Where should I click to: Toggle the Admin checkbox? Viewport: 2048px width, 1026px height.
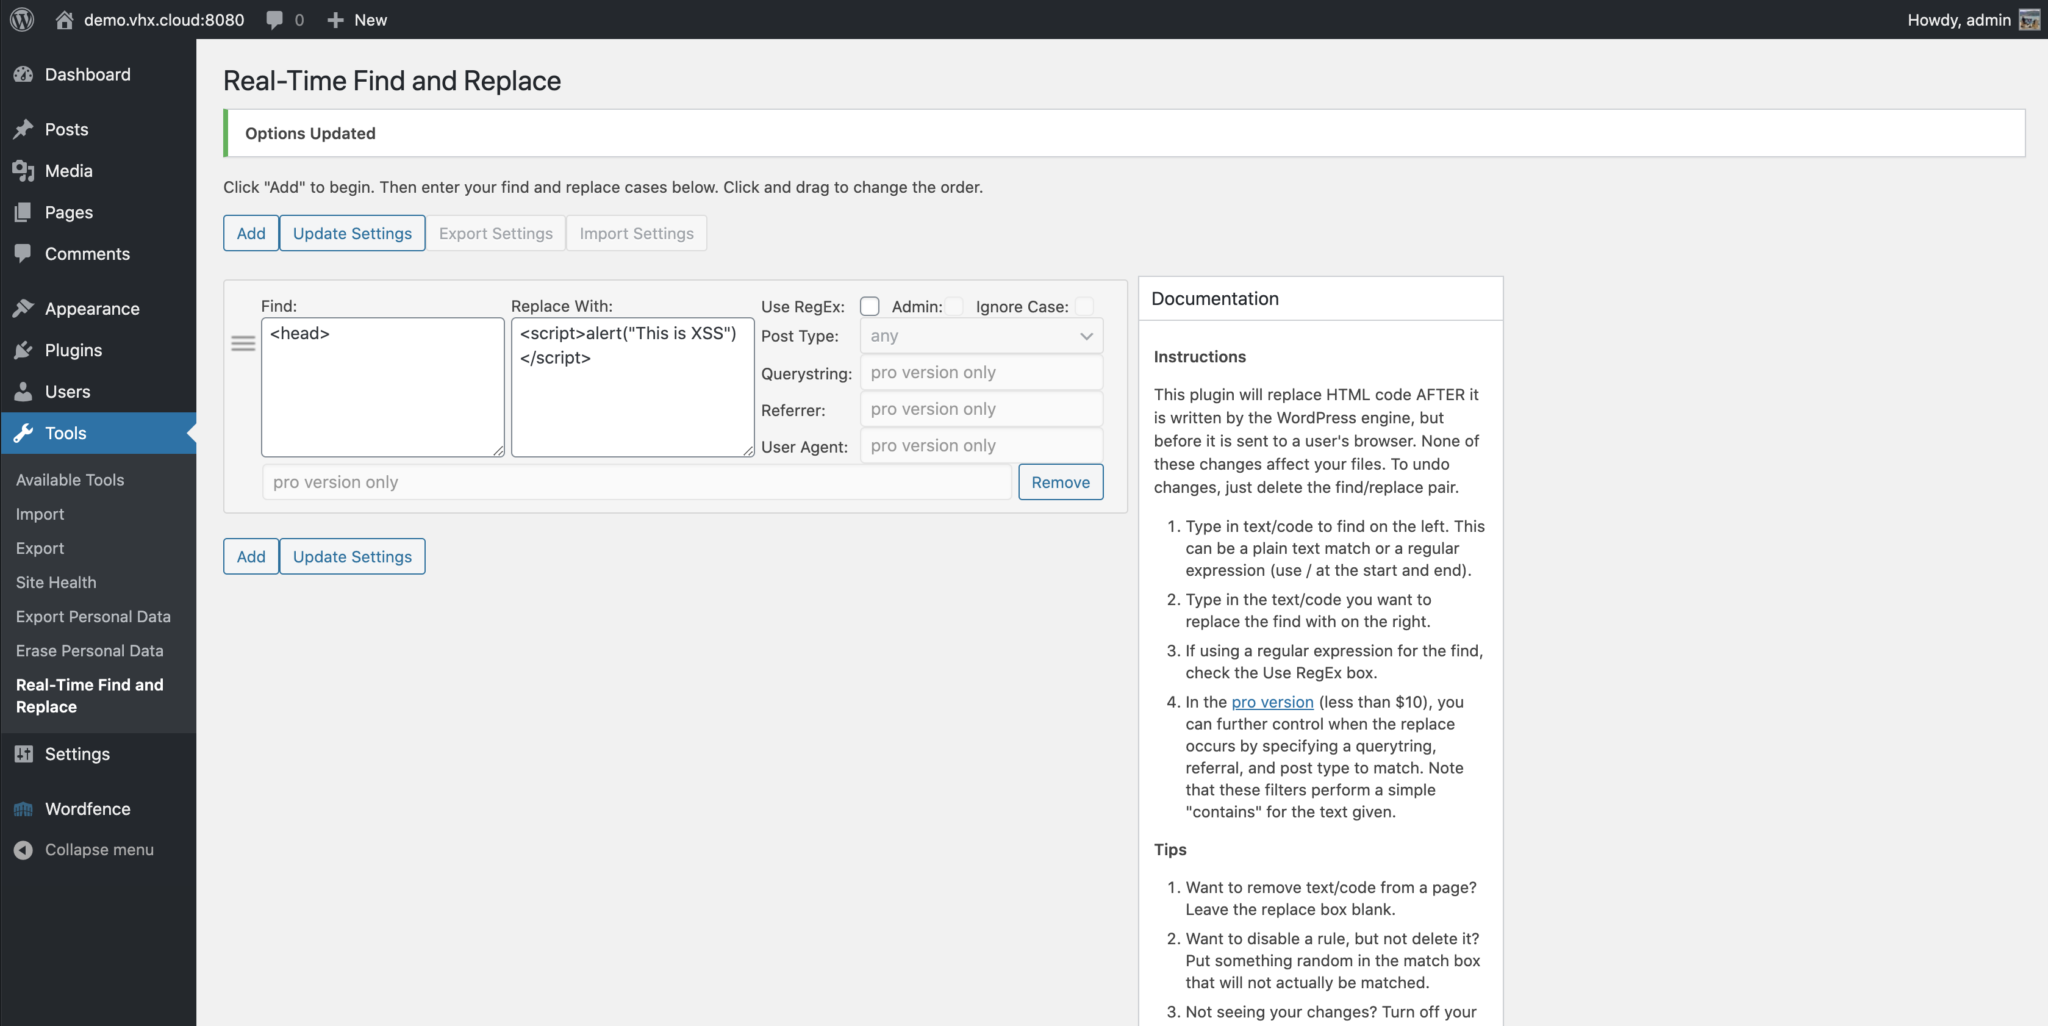(x=955, y=306)
